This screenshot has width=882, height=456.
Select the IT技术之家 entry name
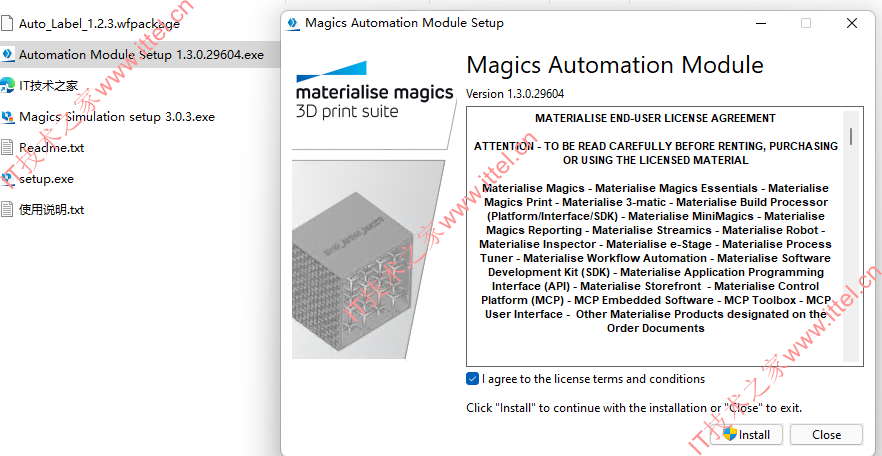(48, 85)
